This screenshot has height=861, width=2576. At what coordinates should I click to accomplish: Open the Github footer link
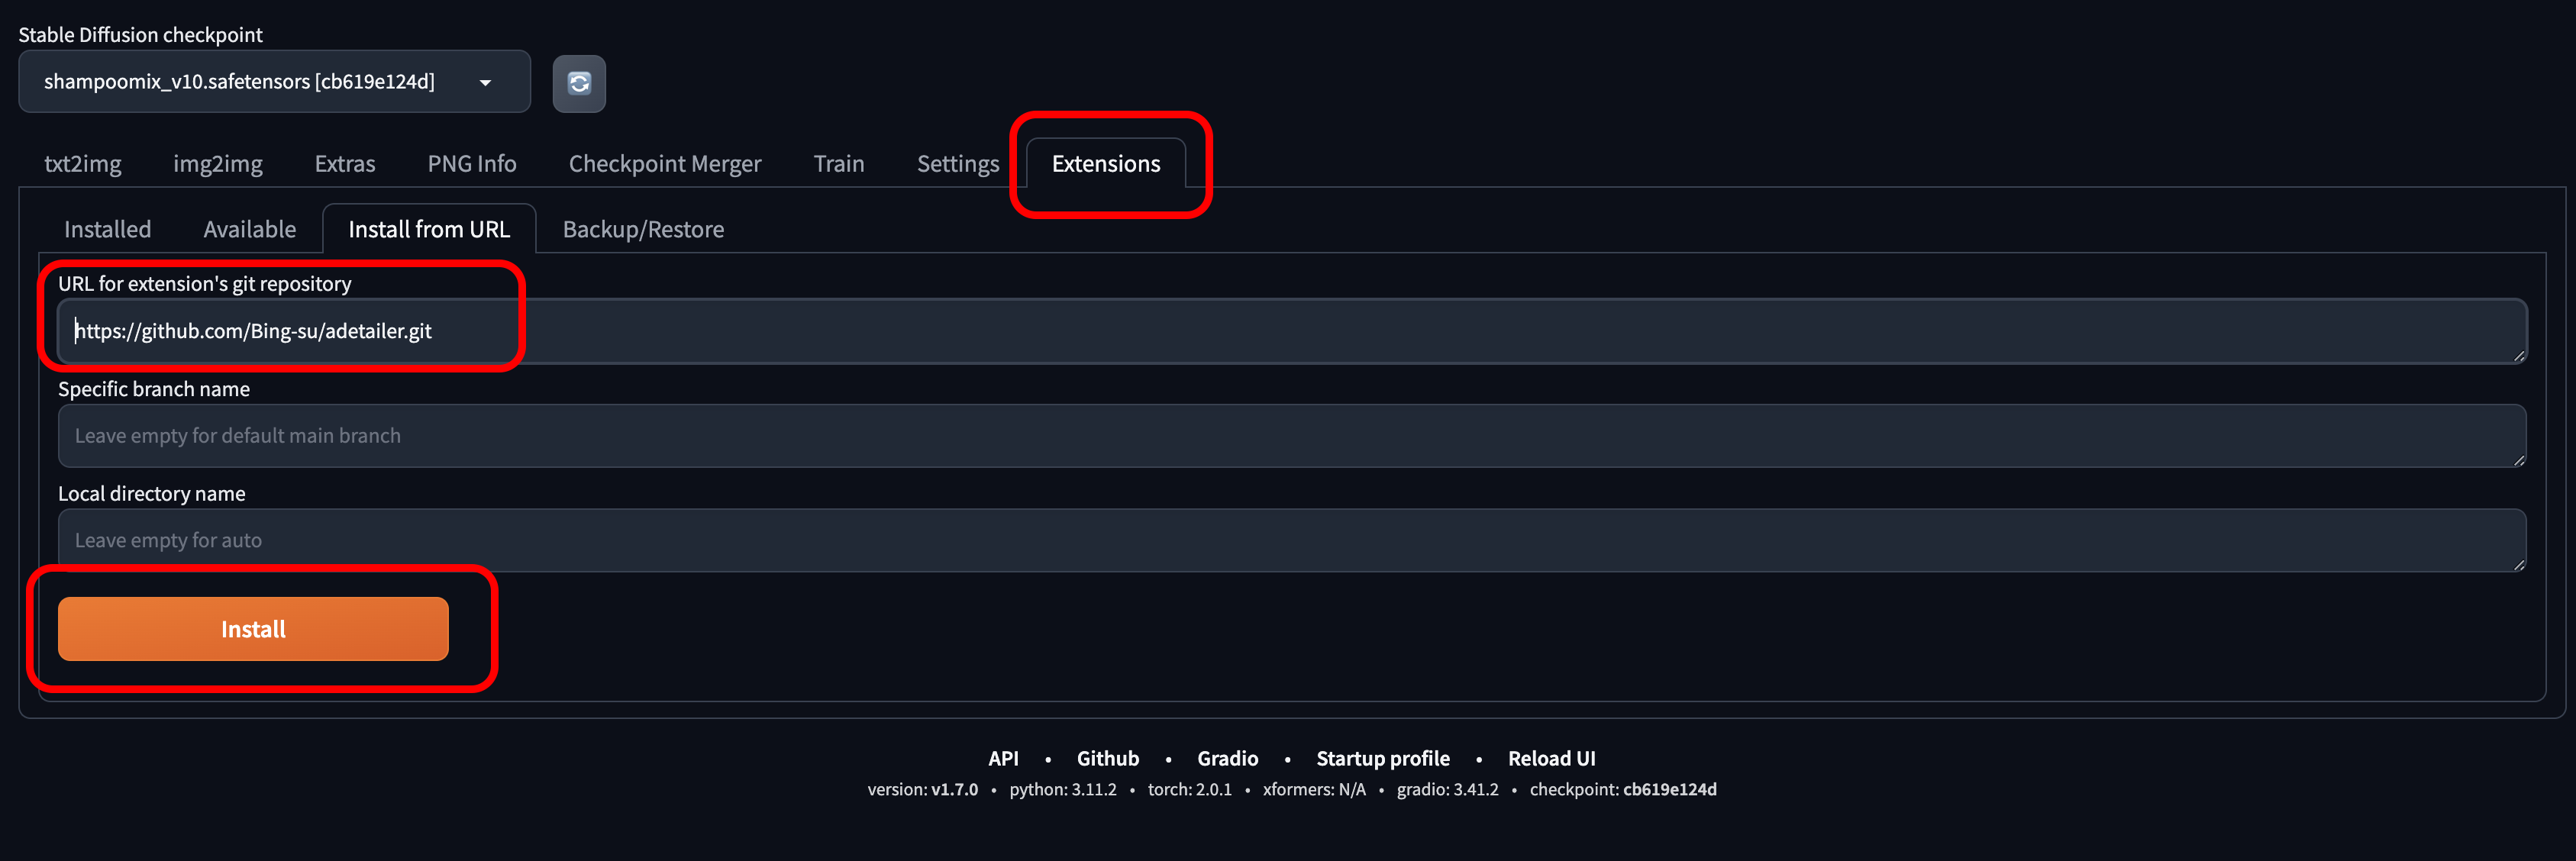1107,759
